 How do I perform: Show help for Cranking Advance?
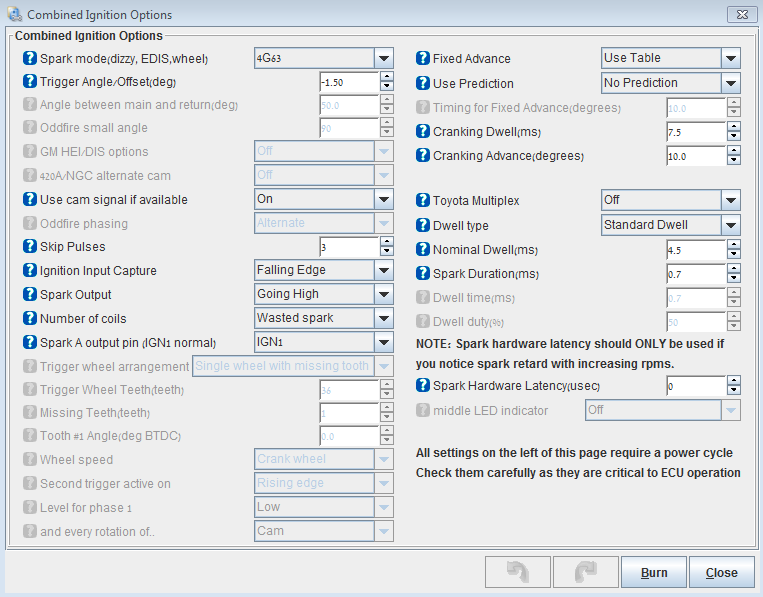(x=423, y=156)
